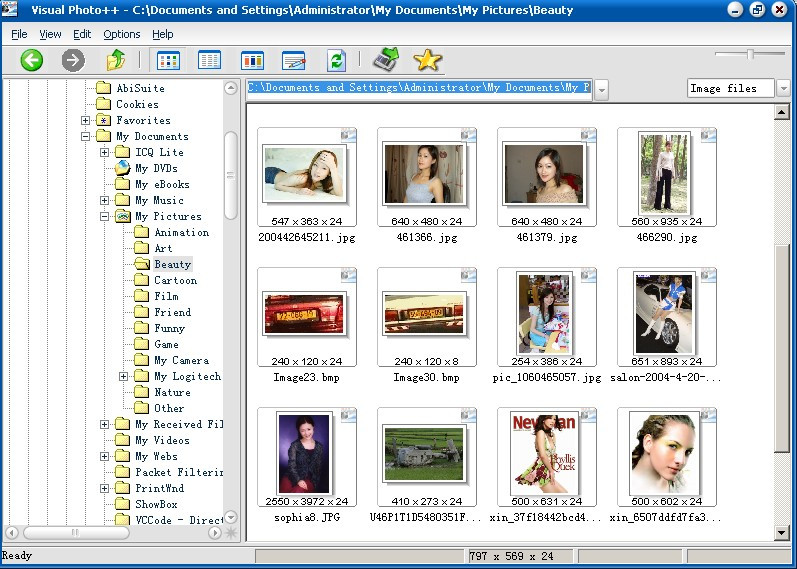Viewport: 797px width, 569px height.
Task: Click the scanner acquire icon in toolbar
Action: 386,60
